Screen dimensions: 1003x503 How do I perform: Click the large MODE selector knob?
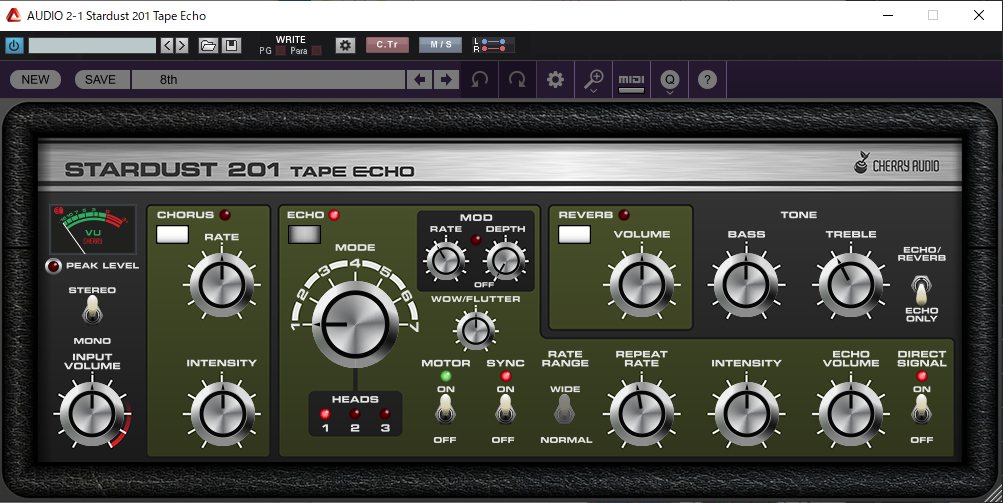click(354, 324)
